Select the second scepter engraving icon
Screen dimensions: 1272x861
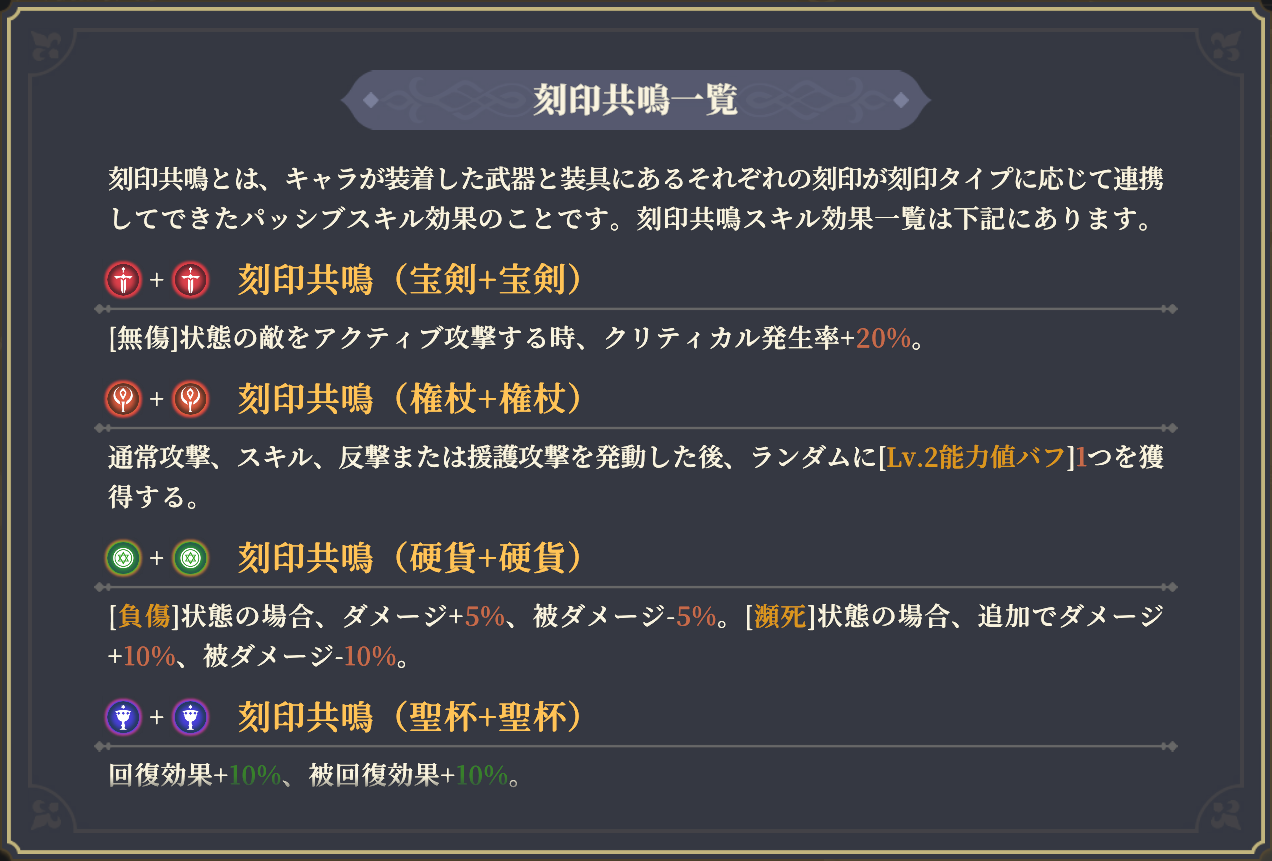click(190, 400)
